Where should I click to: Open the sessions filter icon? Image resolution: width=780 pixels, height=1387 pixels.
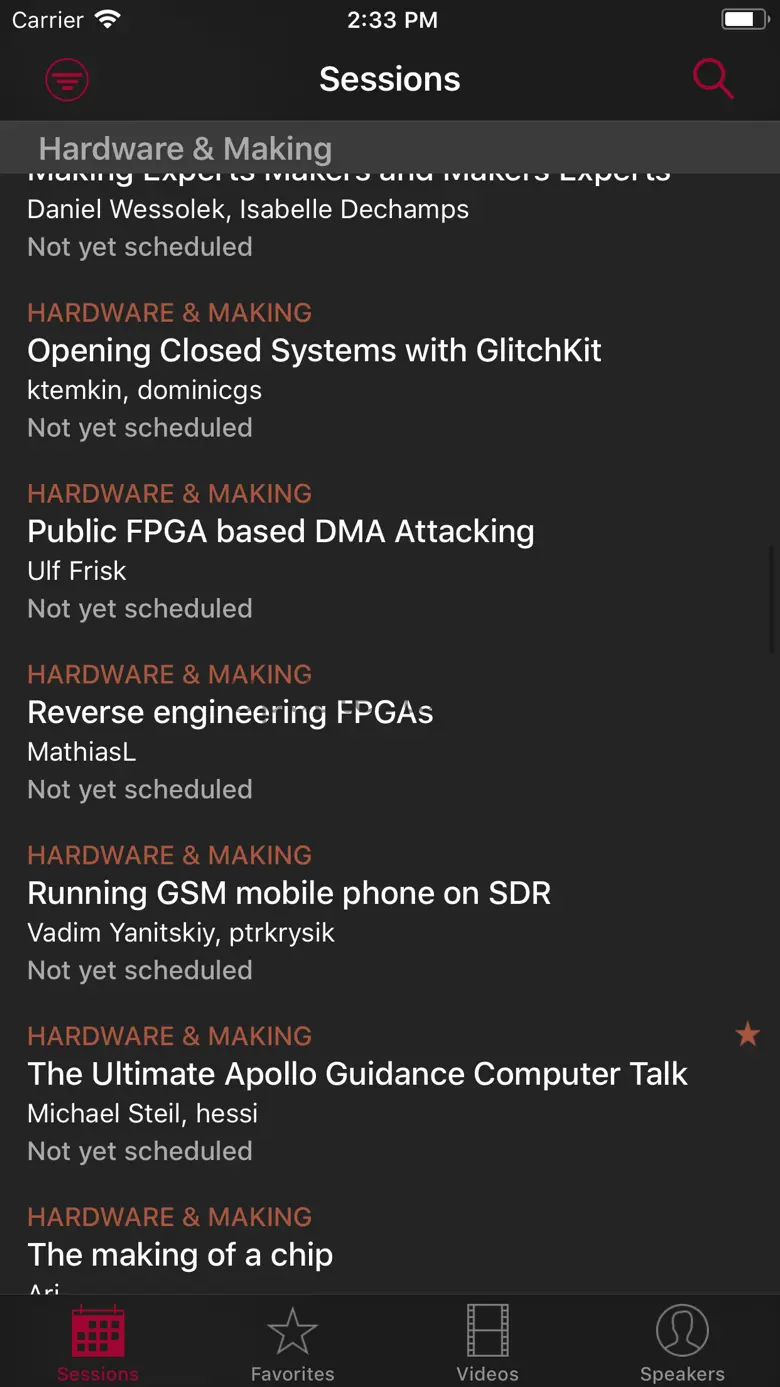pyautogui.click(x=67, y=79)
